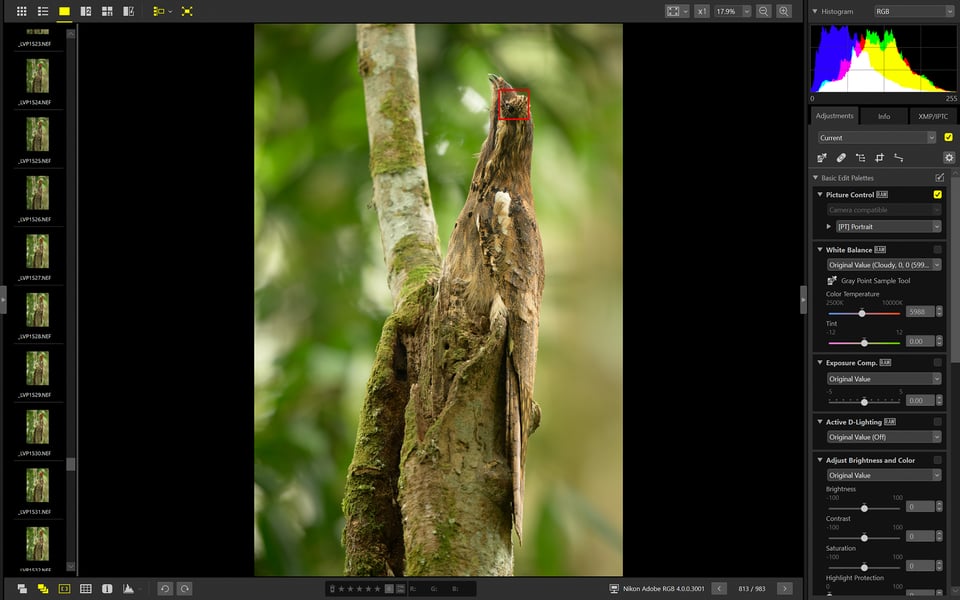Rotate image counterclockwise

click(x=165, y=588)
